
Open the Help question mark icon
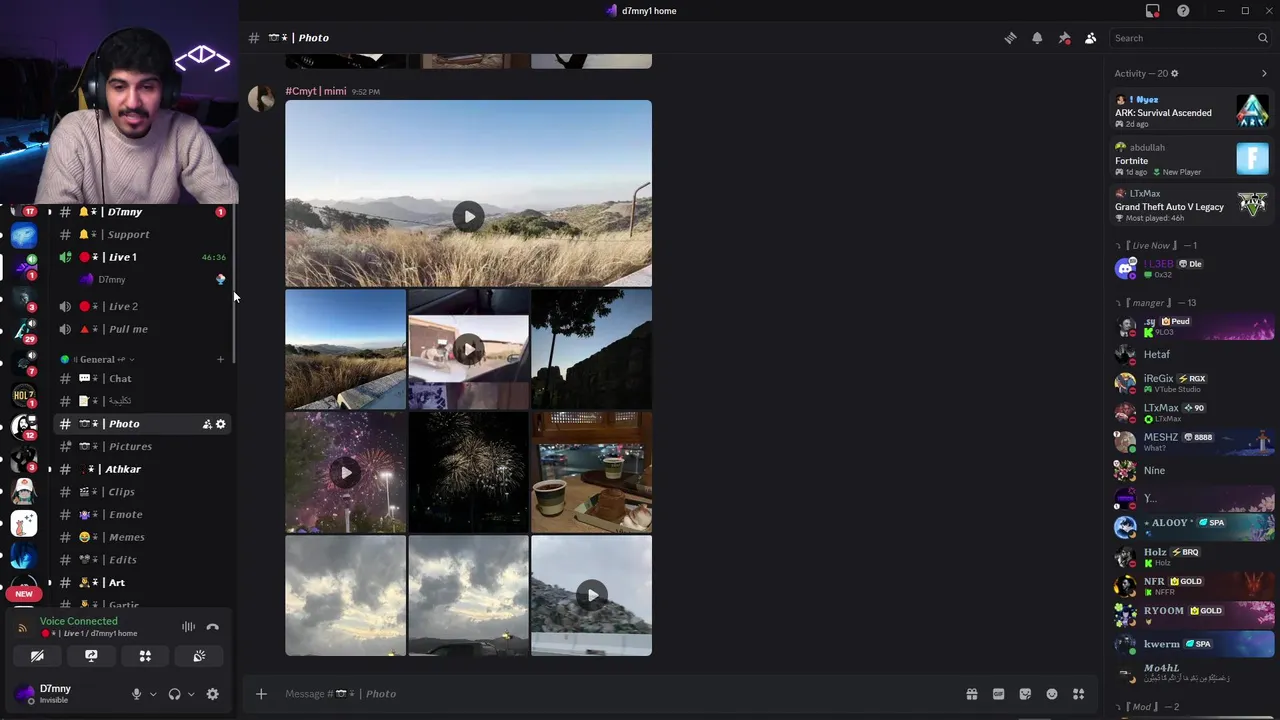[1183, 11]
